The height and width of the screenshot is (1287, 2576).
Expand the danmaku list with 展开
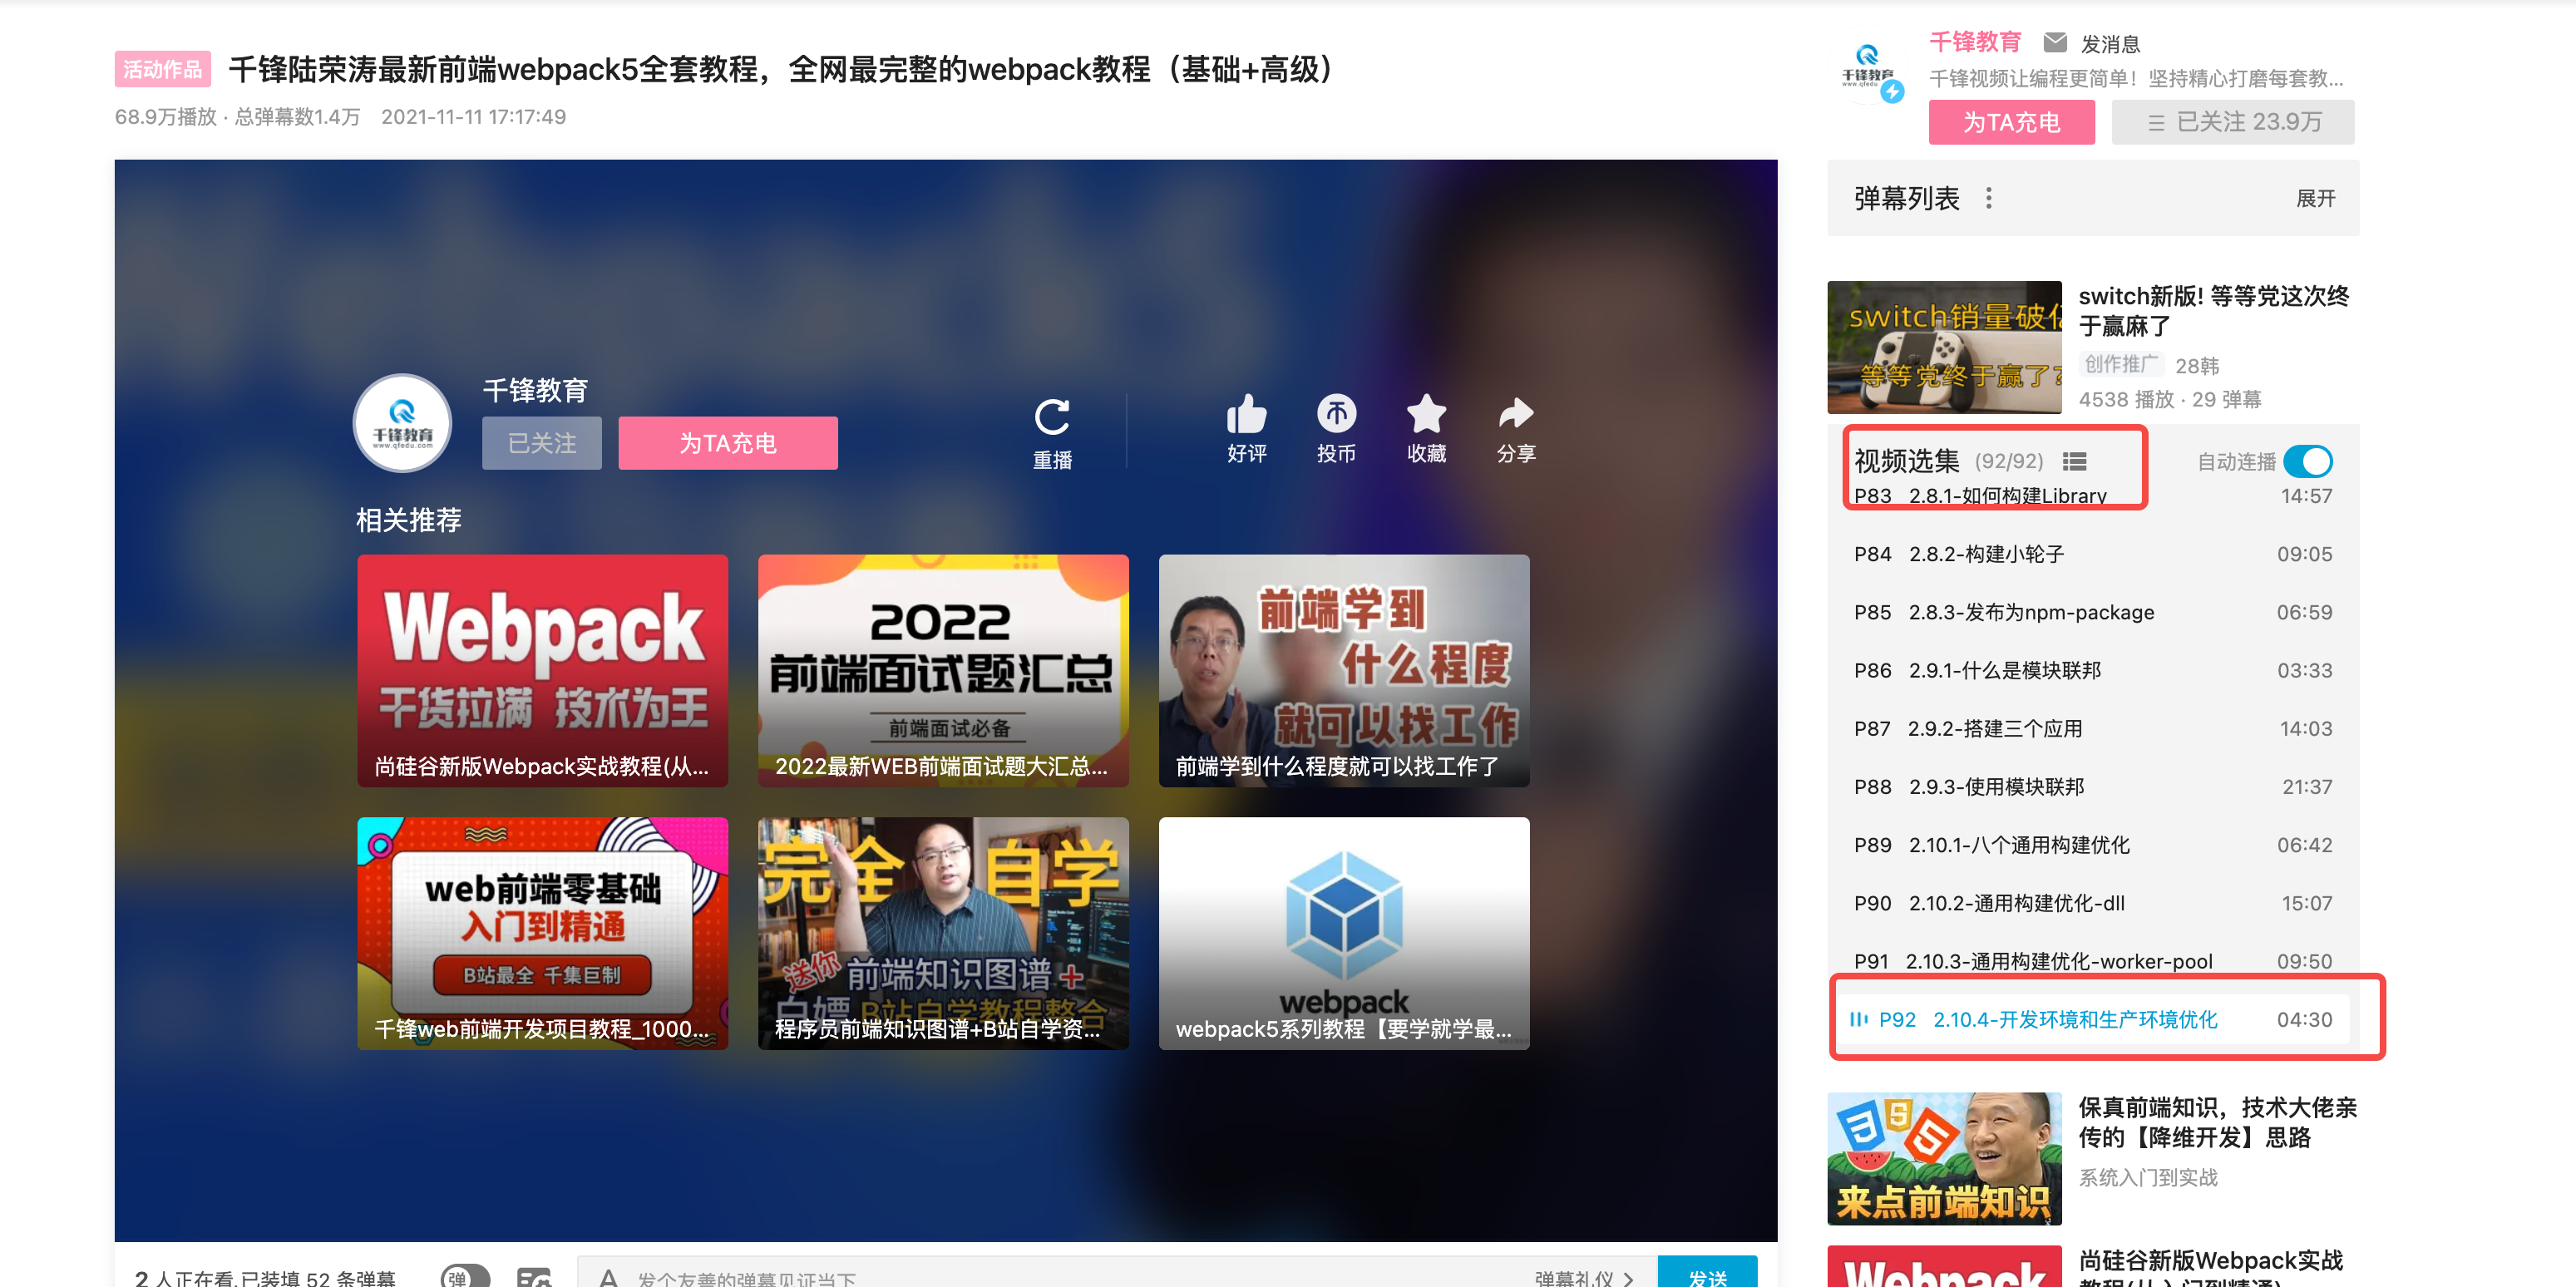click(2315, 198)
